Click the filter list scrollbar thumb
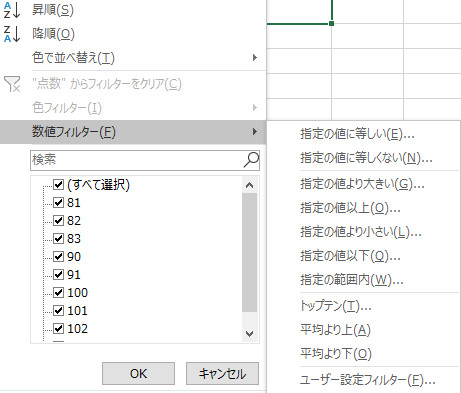Image resolution: width=461 pixels, height=393 pixels. click(249, 253)
